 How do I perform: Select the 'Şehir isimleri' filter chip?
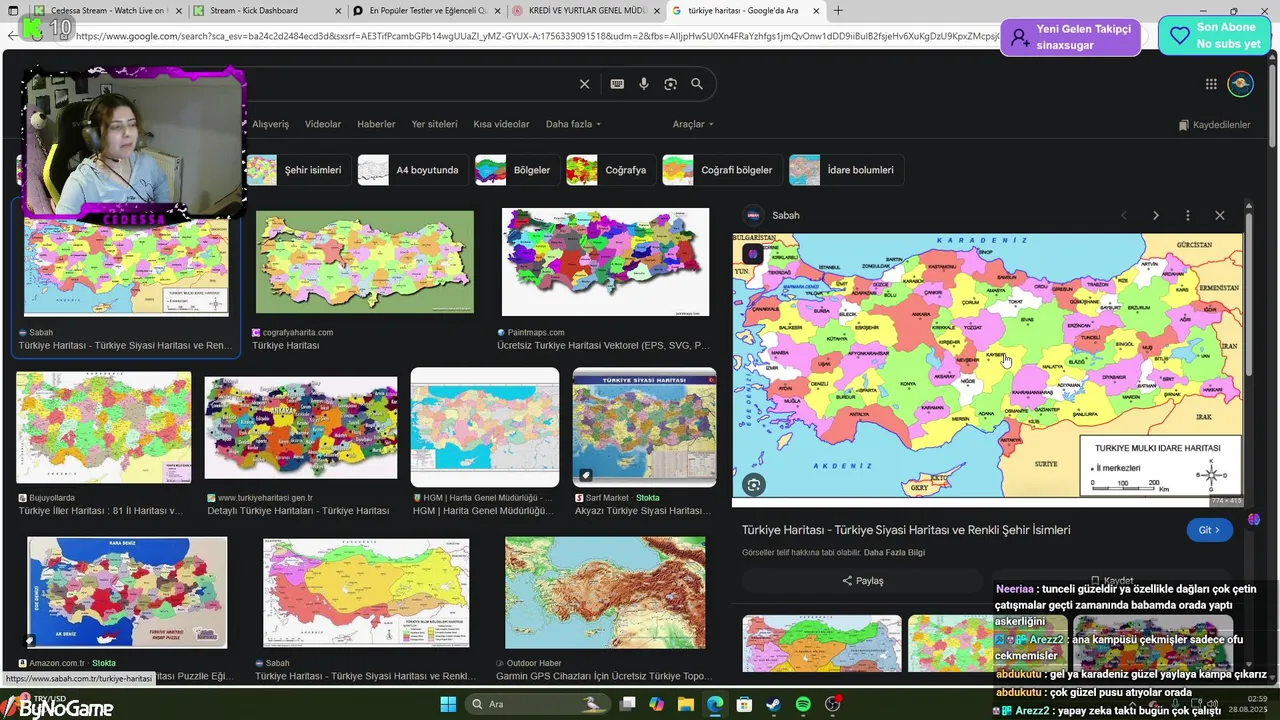[297, 170]
